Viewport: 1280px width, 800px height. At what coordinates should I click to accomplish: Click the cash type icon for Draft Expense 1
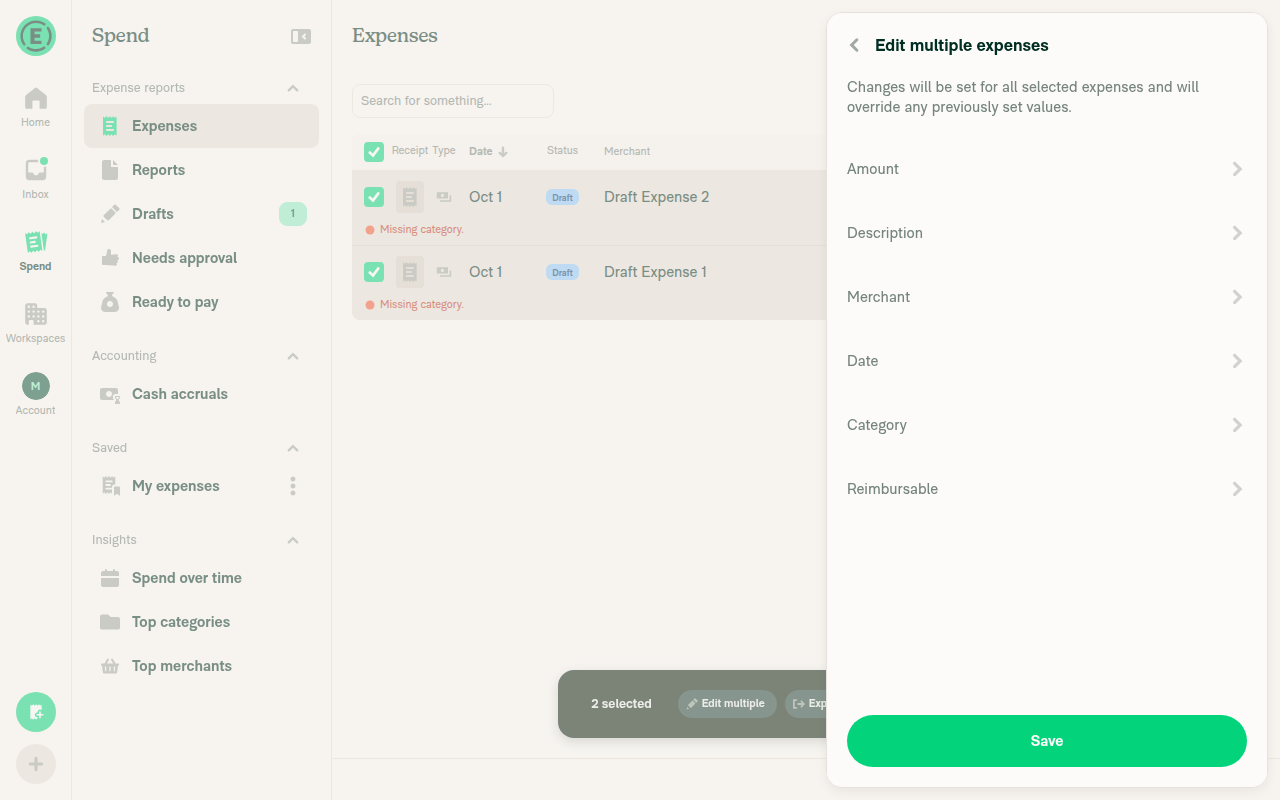click(x=444, y=272)
